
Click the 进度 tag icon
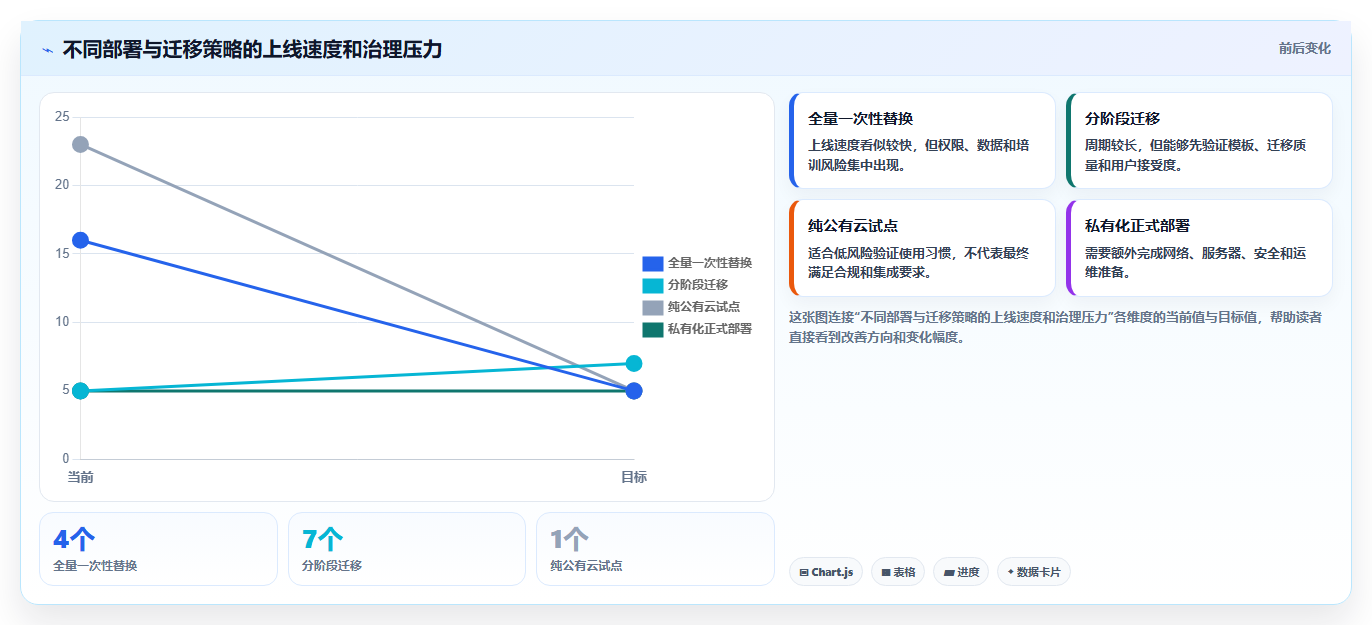(949, 573)
